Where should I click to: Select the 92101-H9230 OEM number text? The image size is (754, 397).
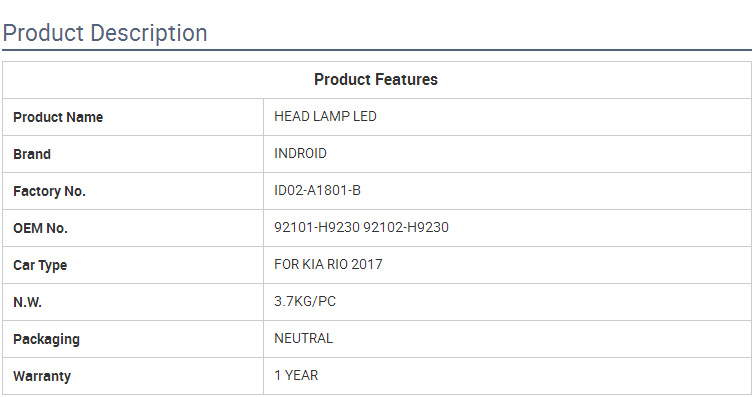click(317, 227)
